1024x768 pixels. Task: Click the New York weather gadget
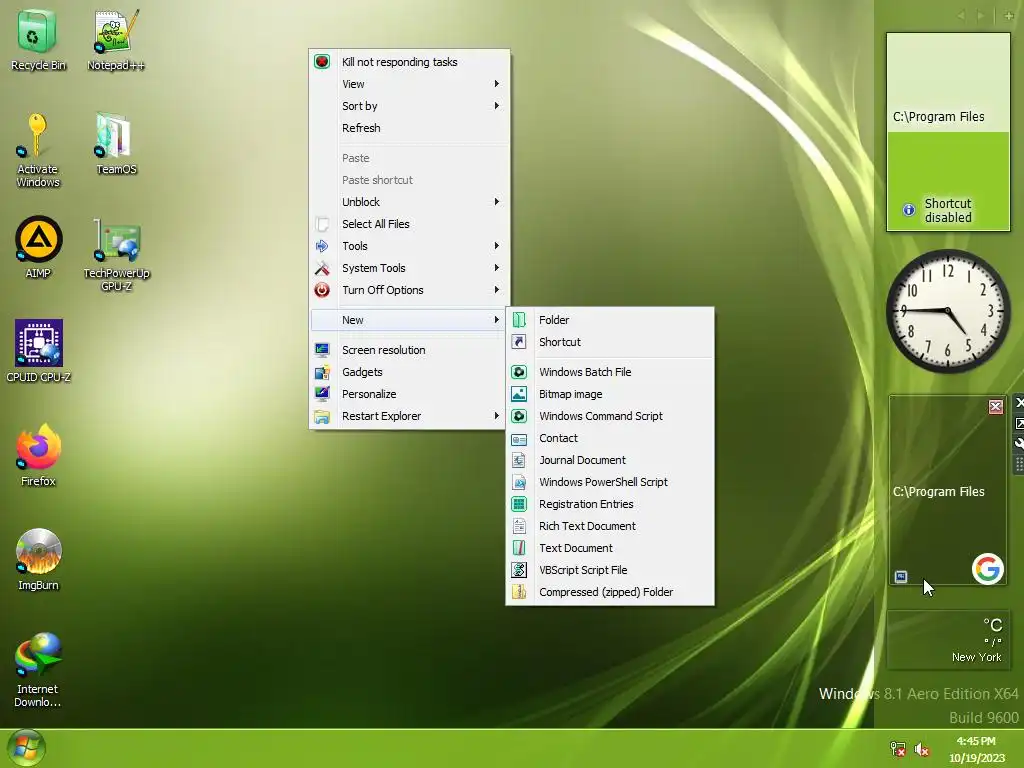click(948, 640)
